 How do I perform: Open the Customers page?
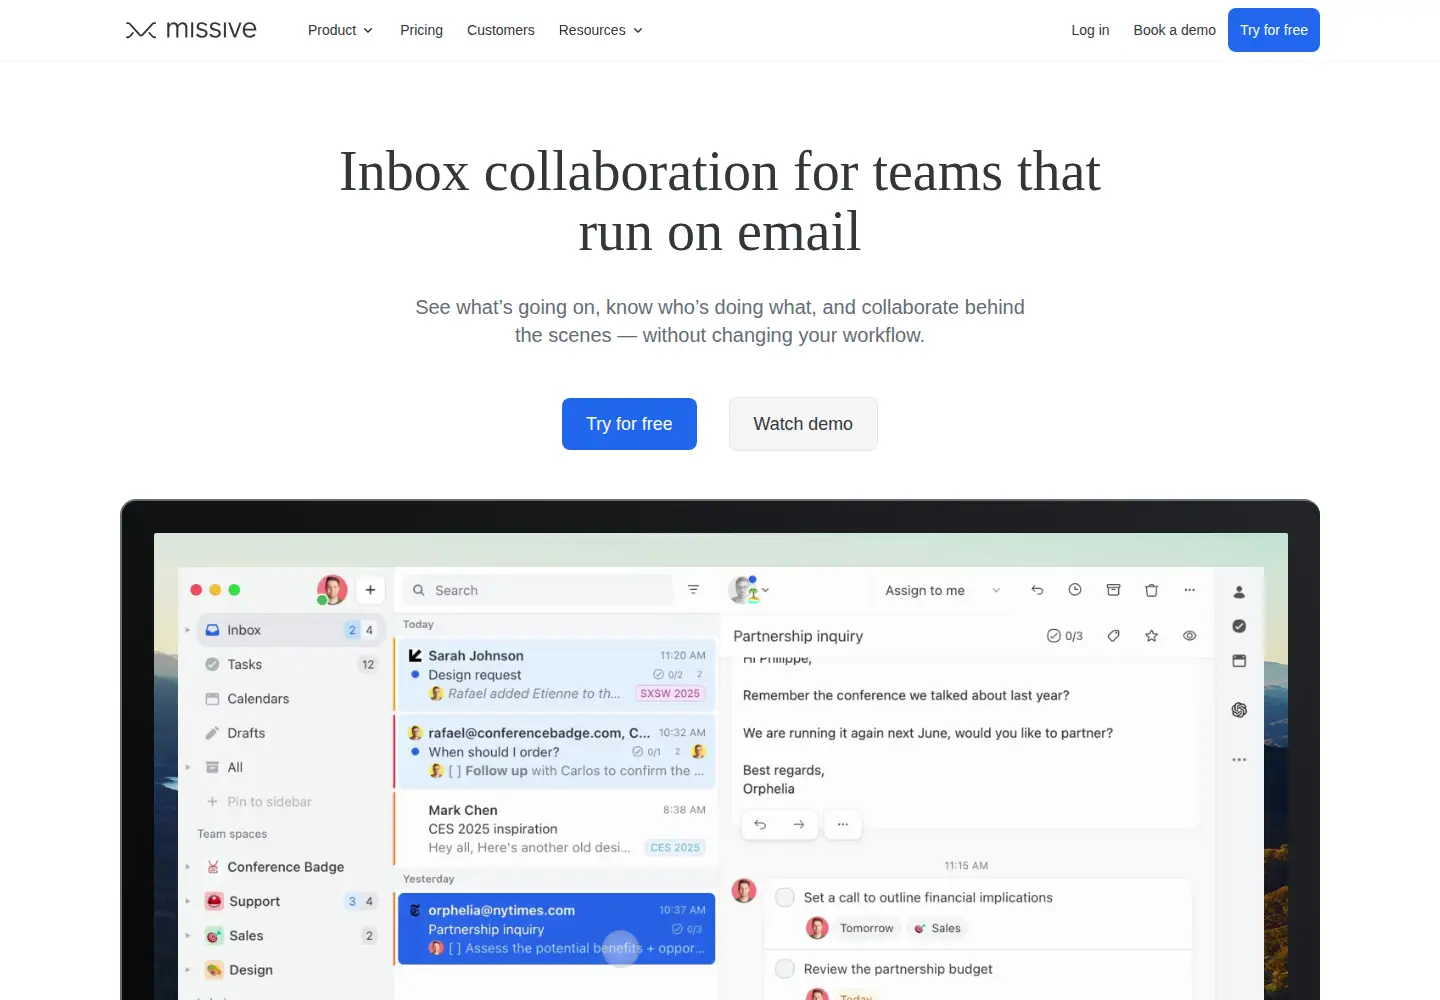500,30
